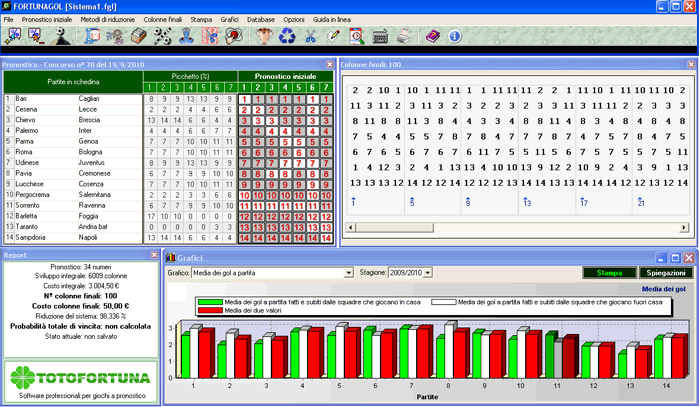Click the pencil edit toolbar icon

[x=333, y=36]
